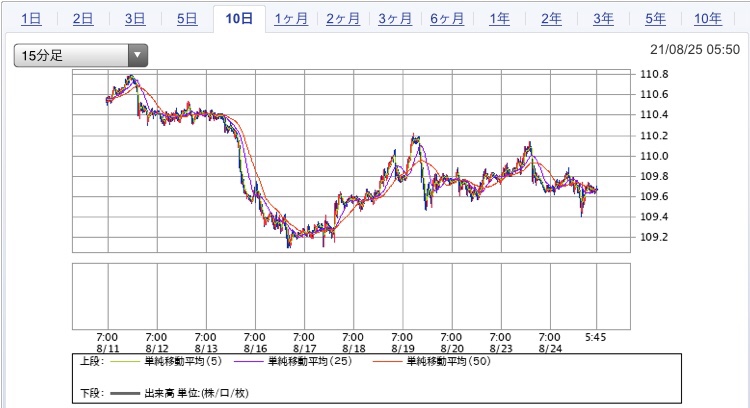Screen dimensions: 750x408
Task: Switch to the 3年 period tab
Action: click(x=603, y=19)
